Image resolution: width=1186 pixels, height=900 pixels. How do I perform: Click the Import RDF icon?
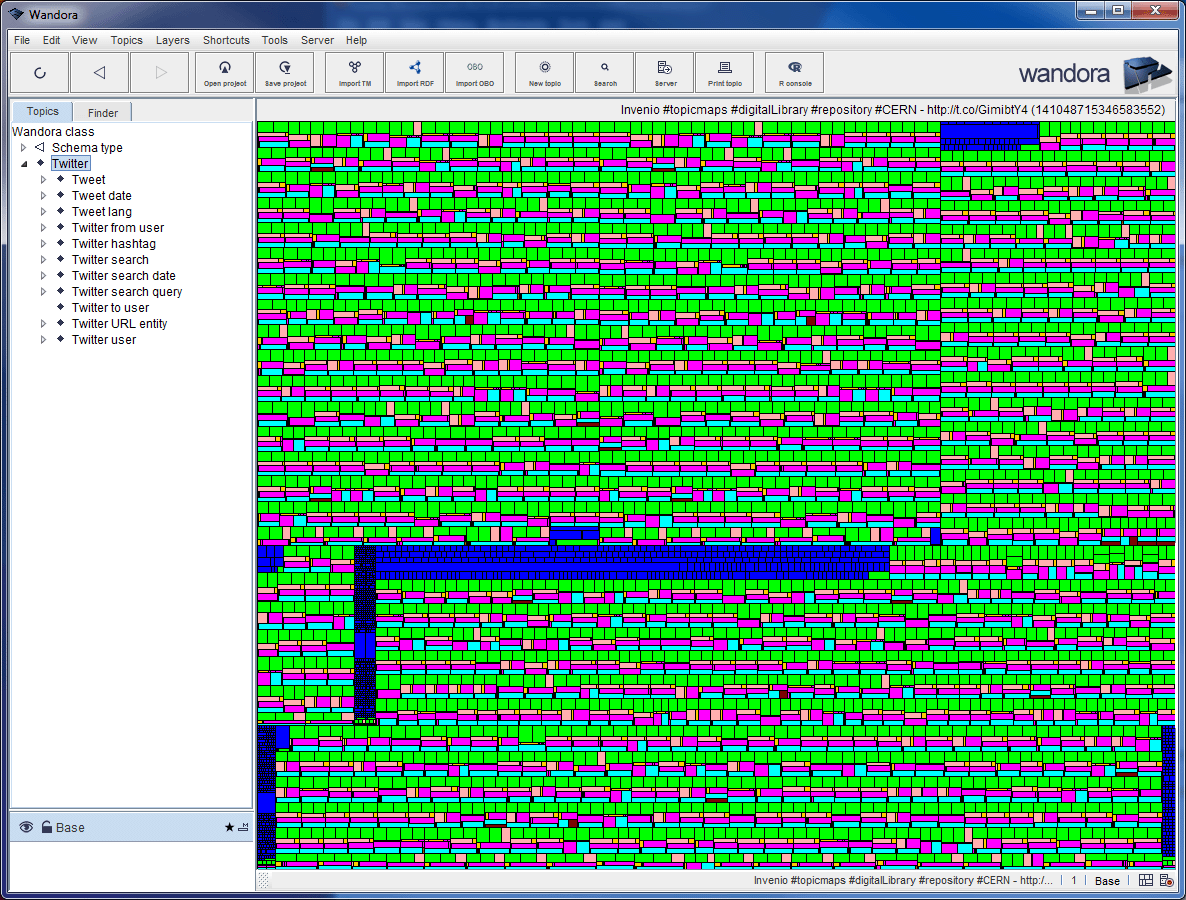(x=415, y=72)
